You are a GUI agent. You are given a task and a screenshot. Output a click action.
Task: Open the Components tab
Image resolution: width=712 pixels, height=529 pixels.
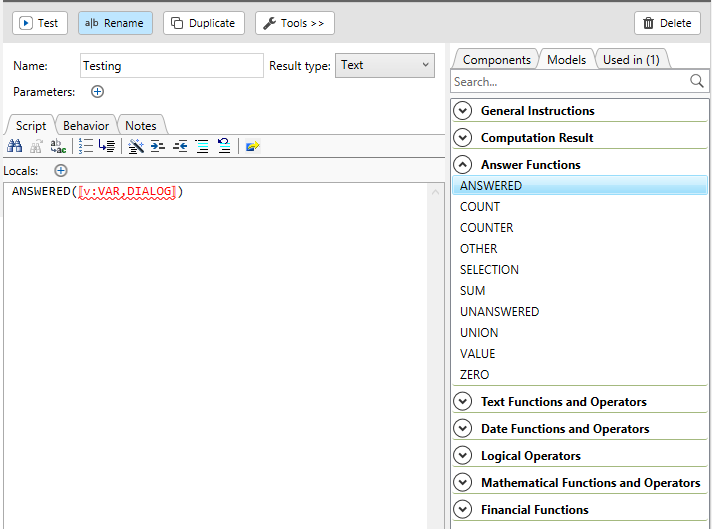496,60
